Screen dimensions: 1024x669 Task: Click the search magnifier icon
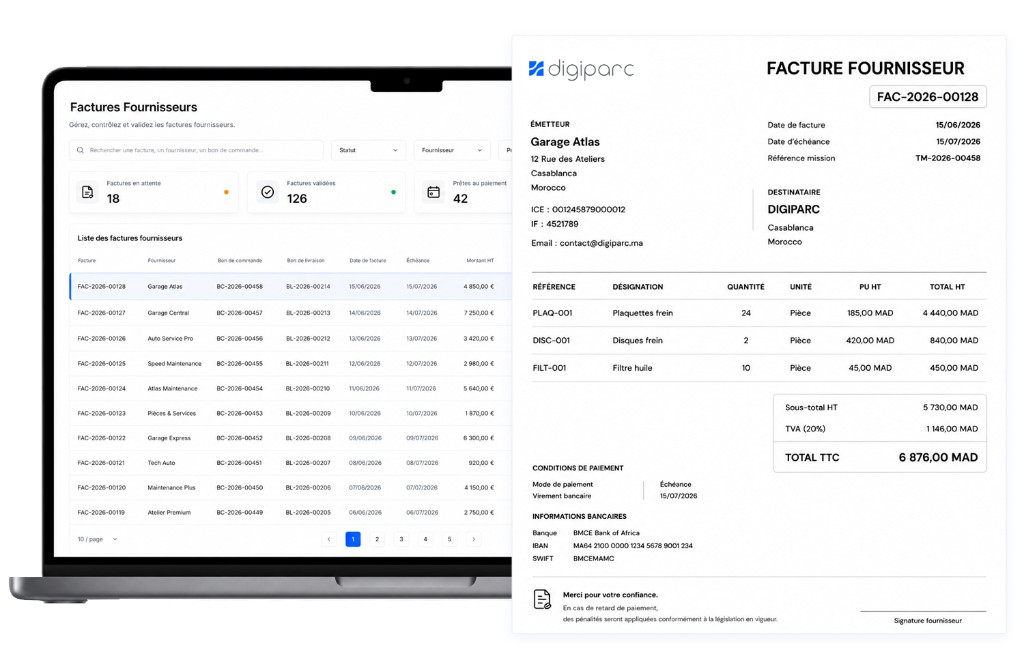coord(80,150)
